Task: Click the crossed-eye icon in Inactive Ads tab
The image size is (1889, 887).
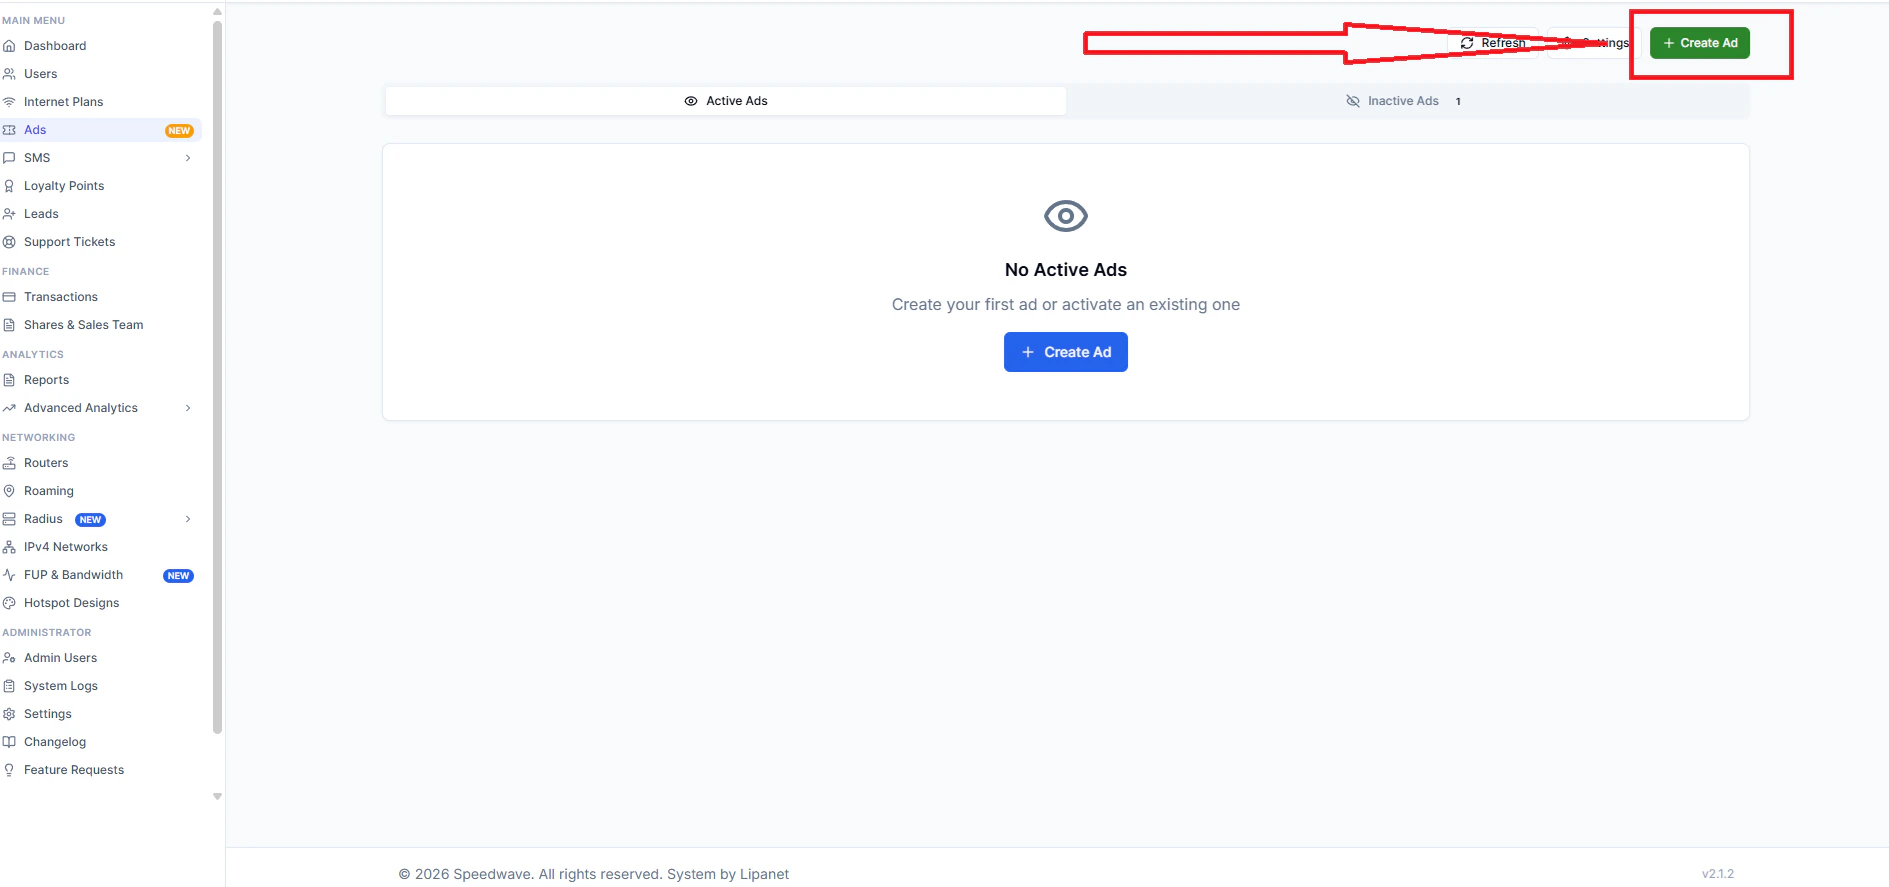Action: [x=1353, y=101]
